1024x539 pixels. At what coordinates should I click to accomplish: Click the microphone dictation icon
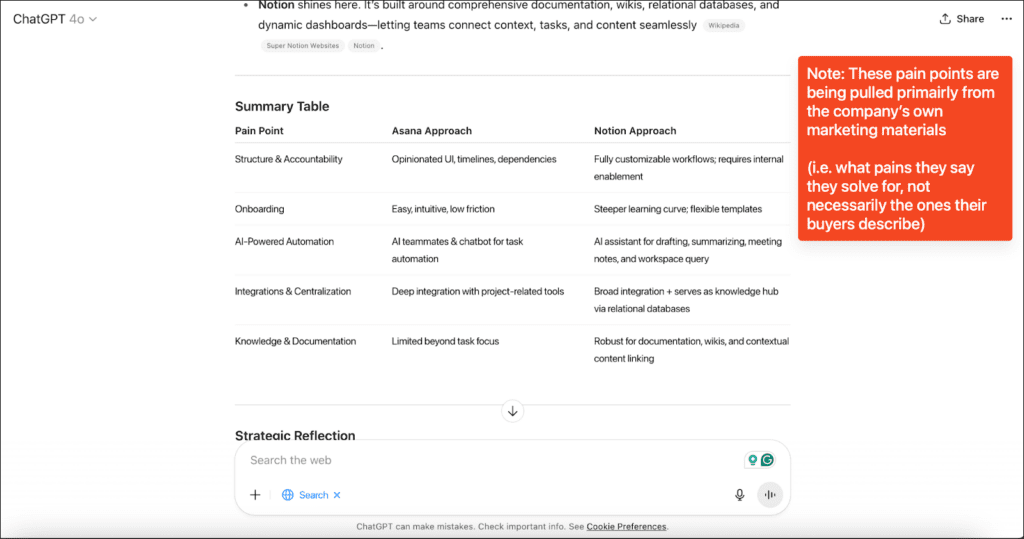740,495
